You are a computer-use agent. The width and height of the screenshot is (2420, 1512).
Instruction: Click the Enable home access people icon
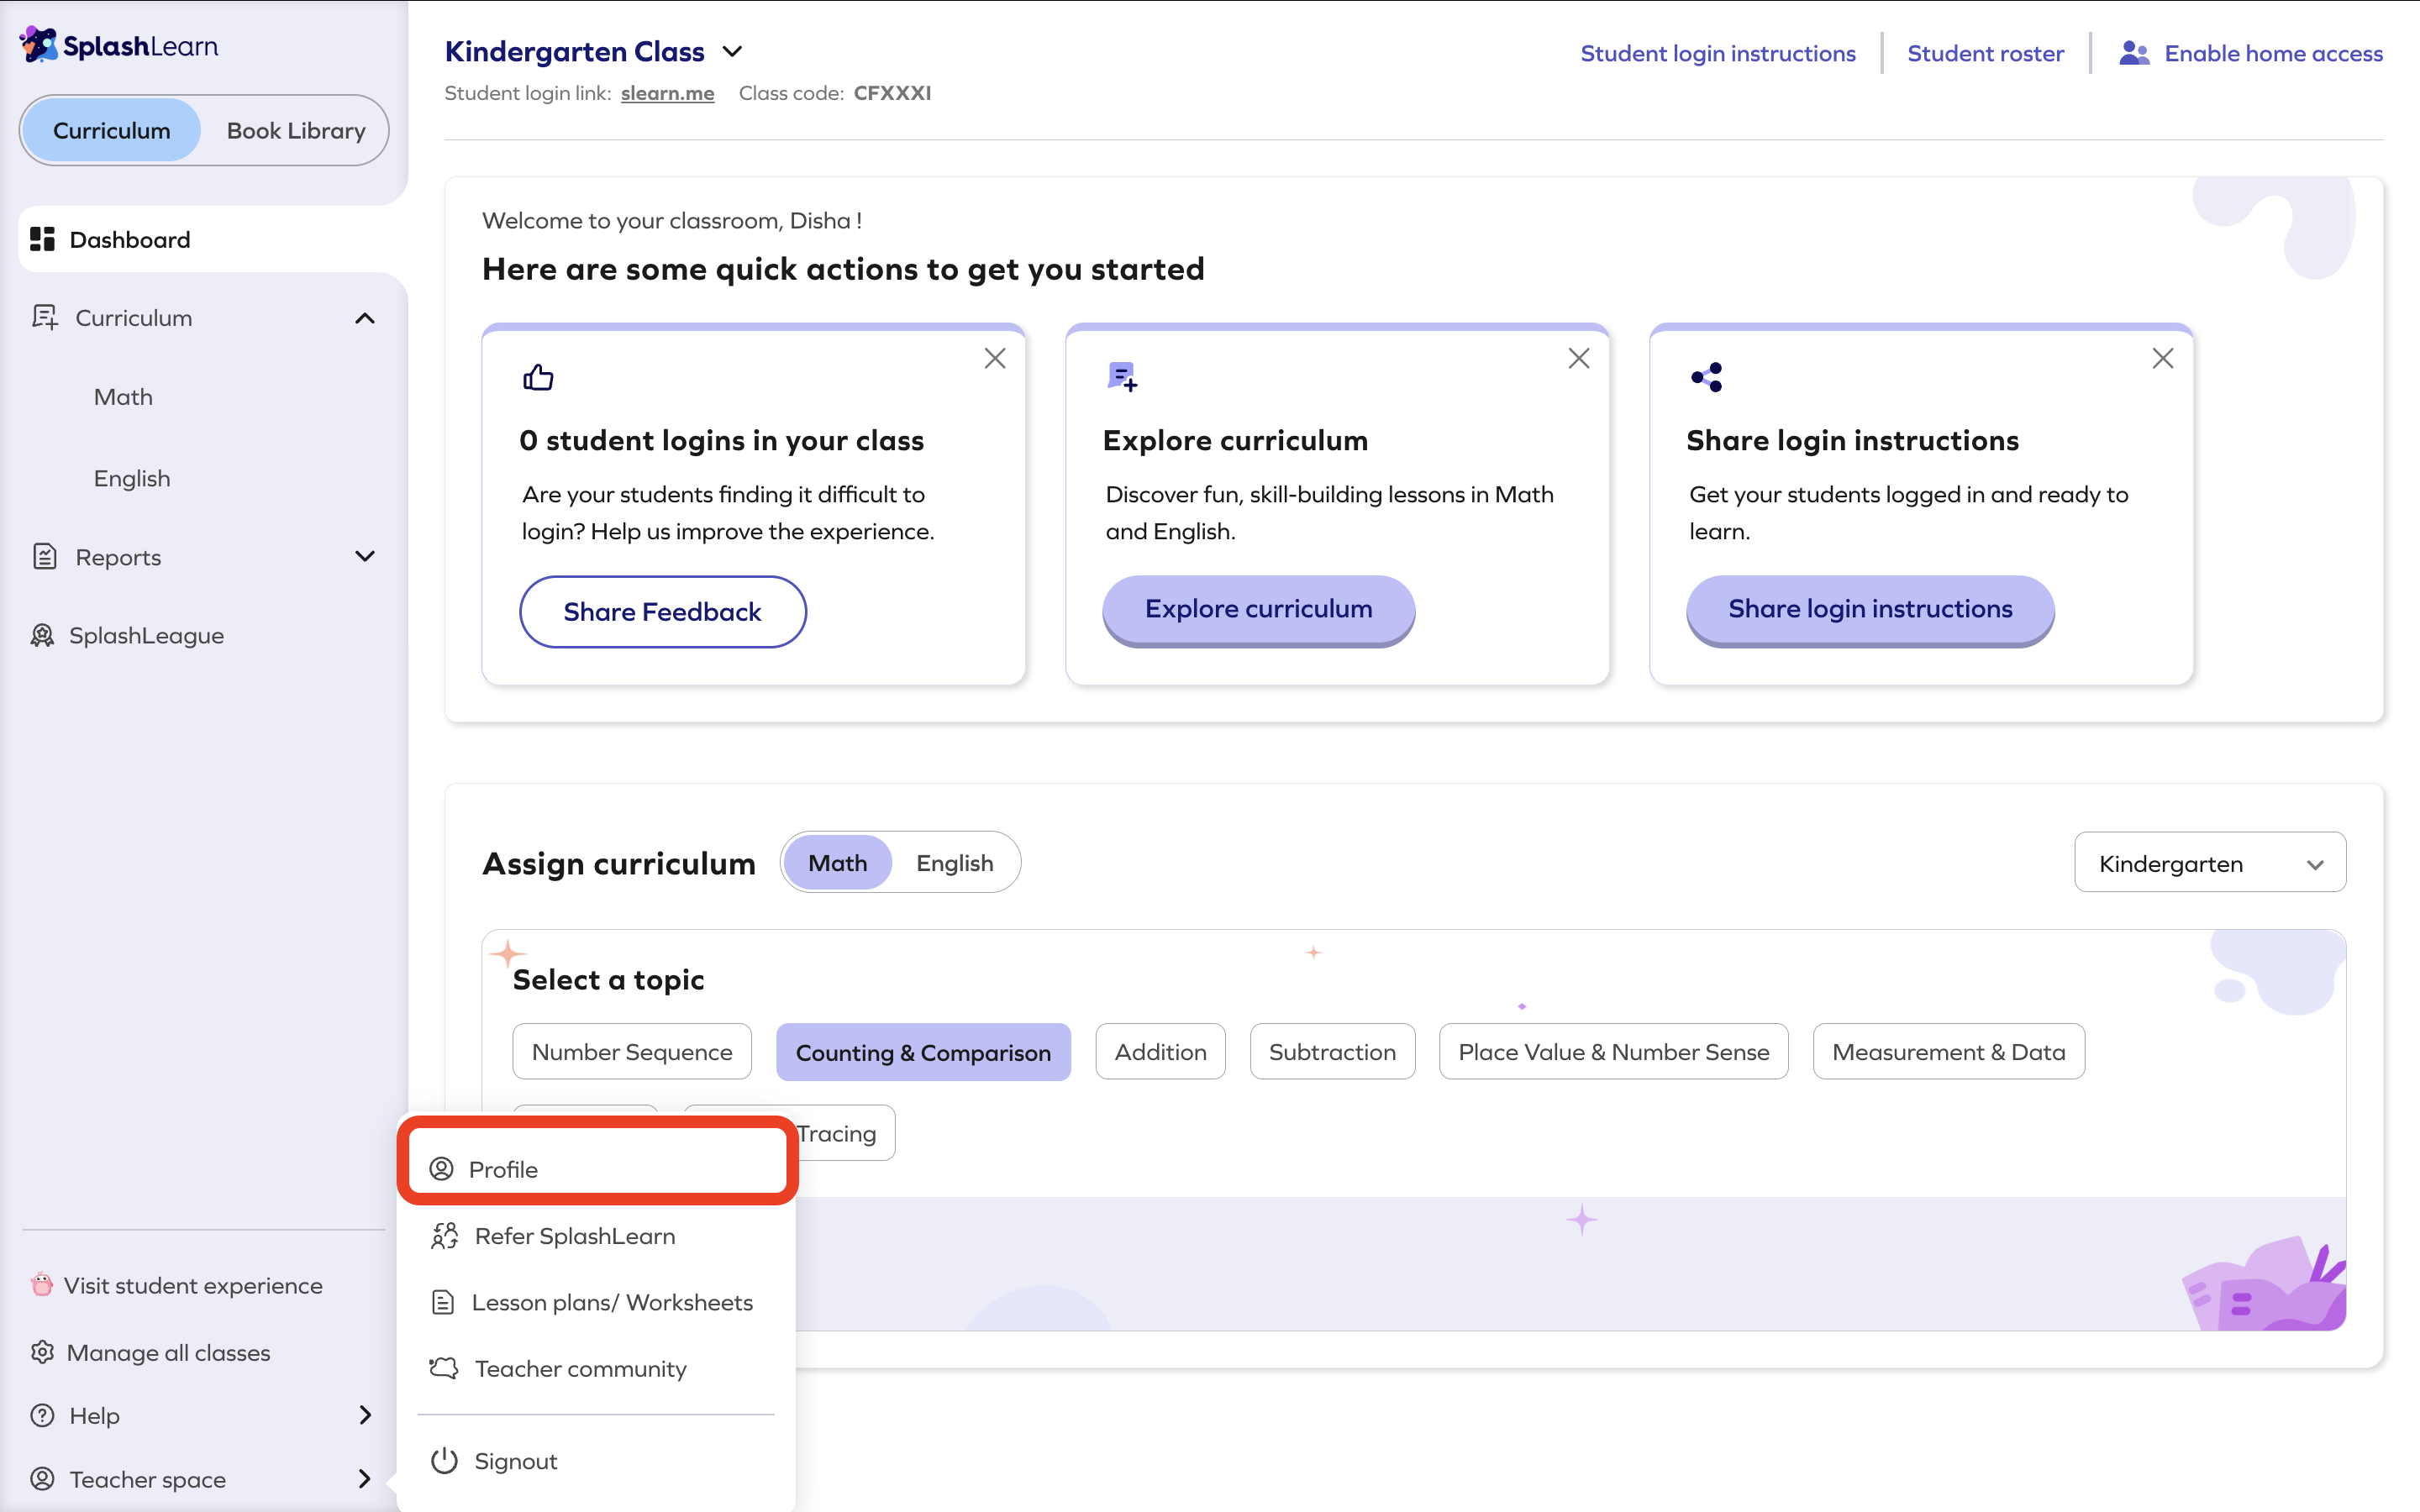tap(2134, 53)
